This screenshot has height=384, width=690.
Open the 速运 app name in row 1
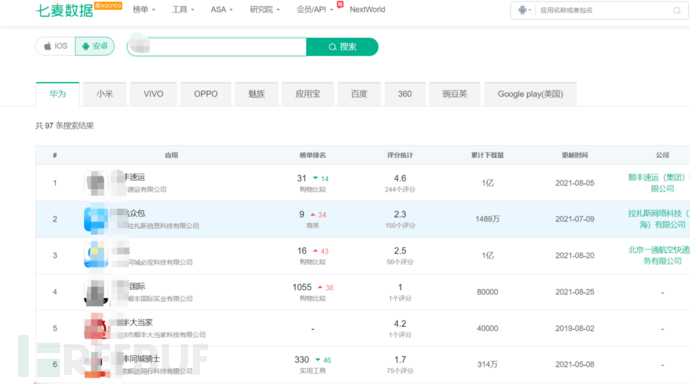134,177
